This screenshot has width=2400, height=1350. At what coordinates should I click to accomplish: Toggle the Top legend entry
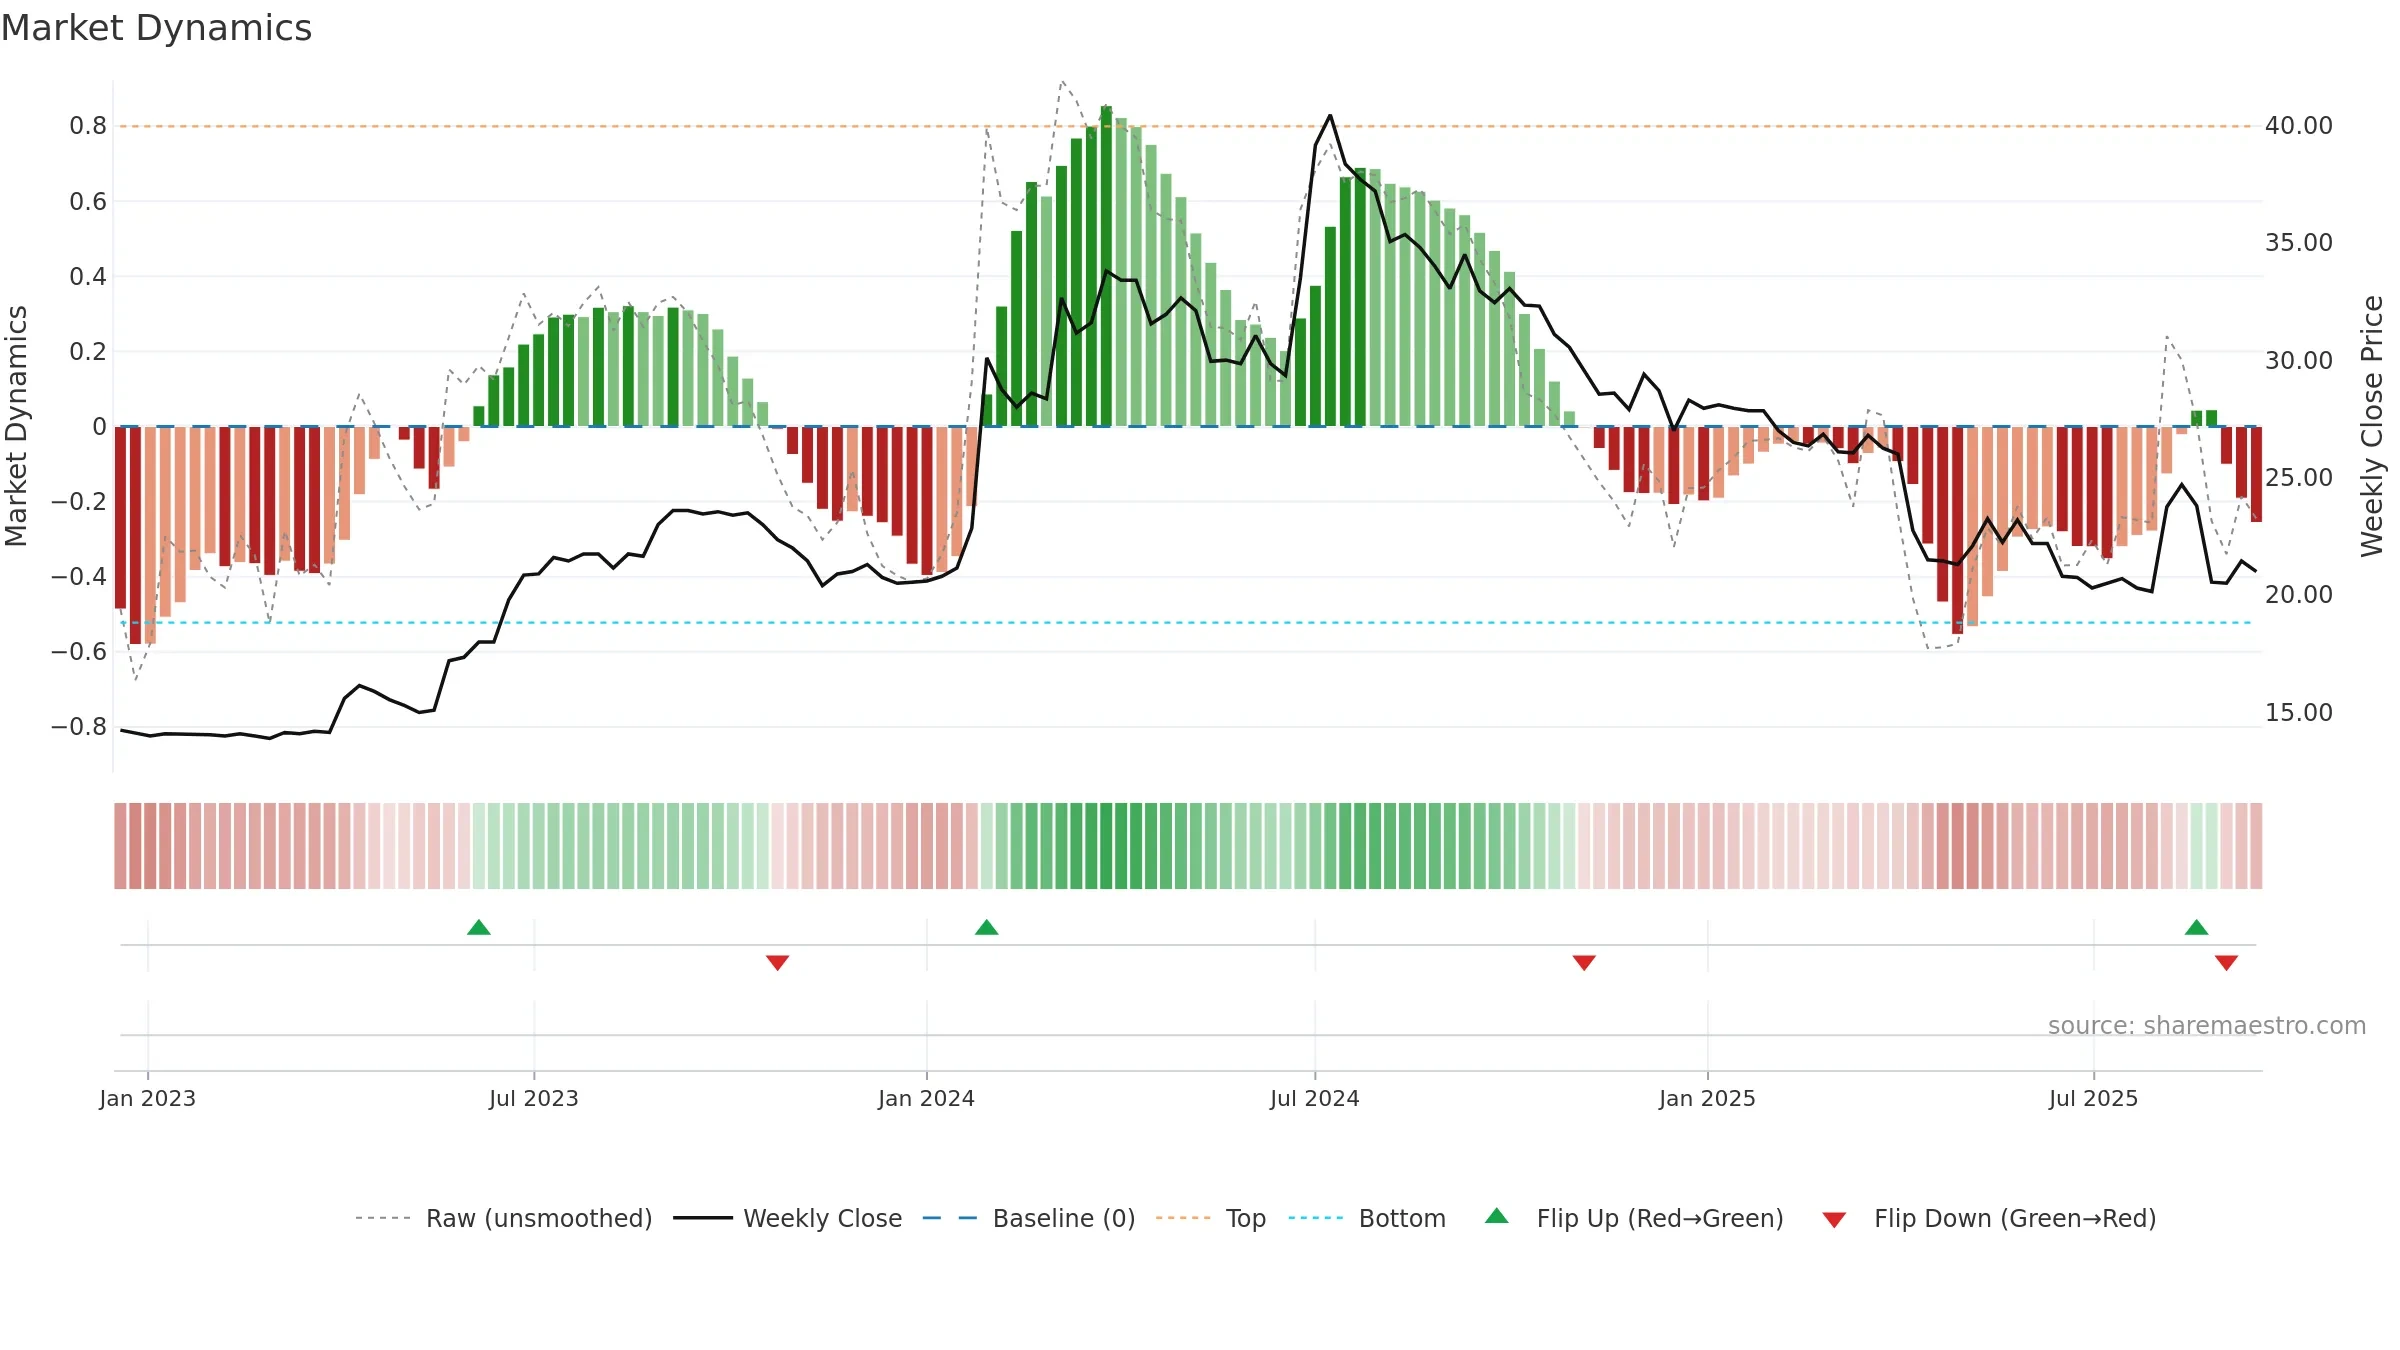(1211, 1218)
